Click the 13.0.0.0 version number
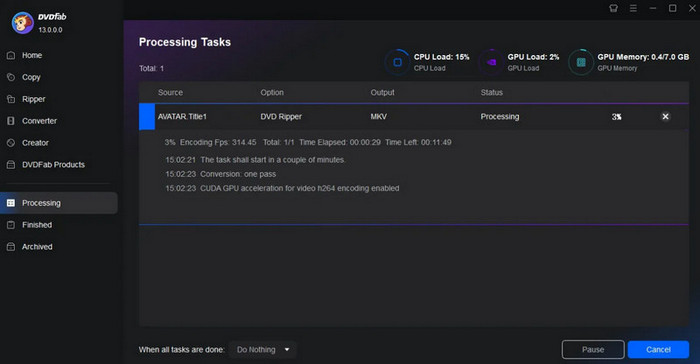Screen dimensions: 700x364 (50, 30)
